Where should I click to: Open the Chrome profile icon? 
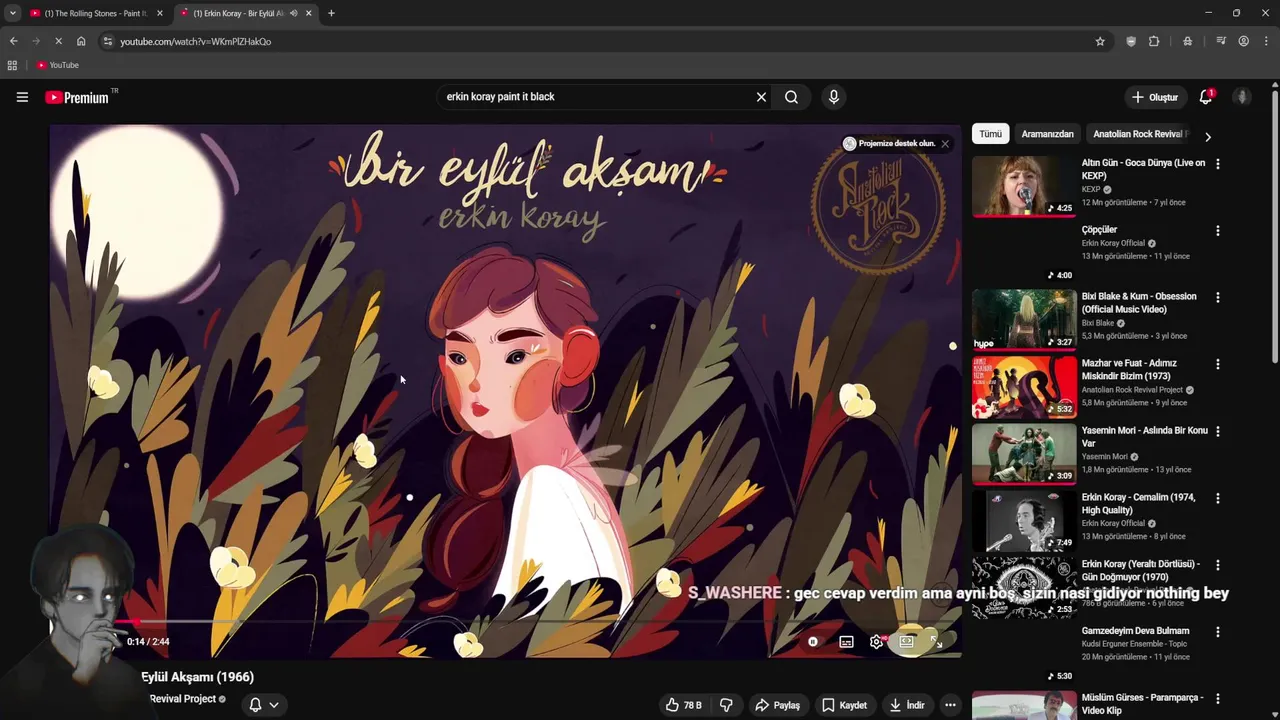point(1243,41)
